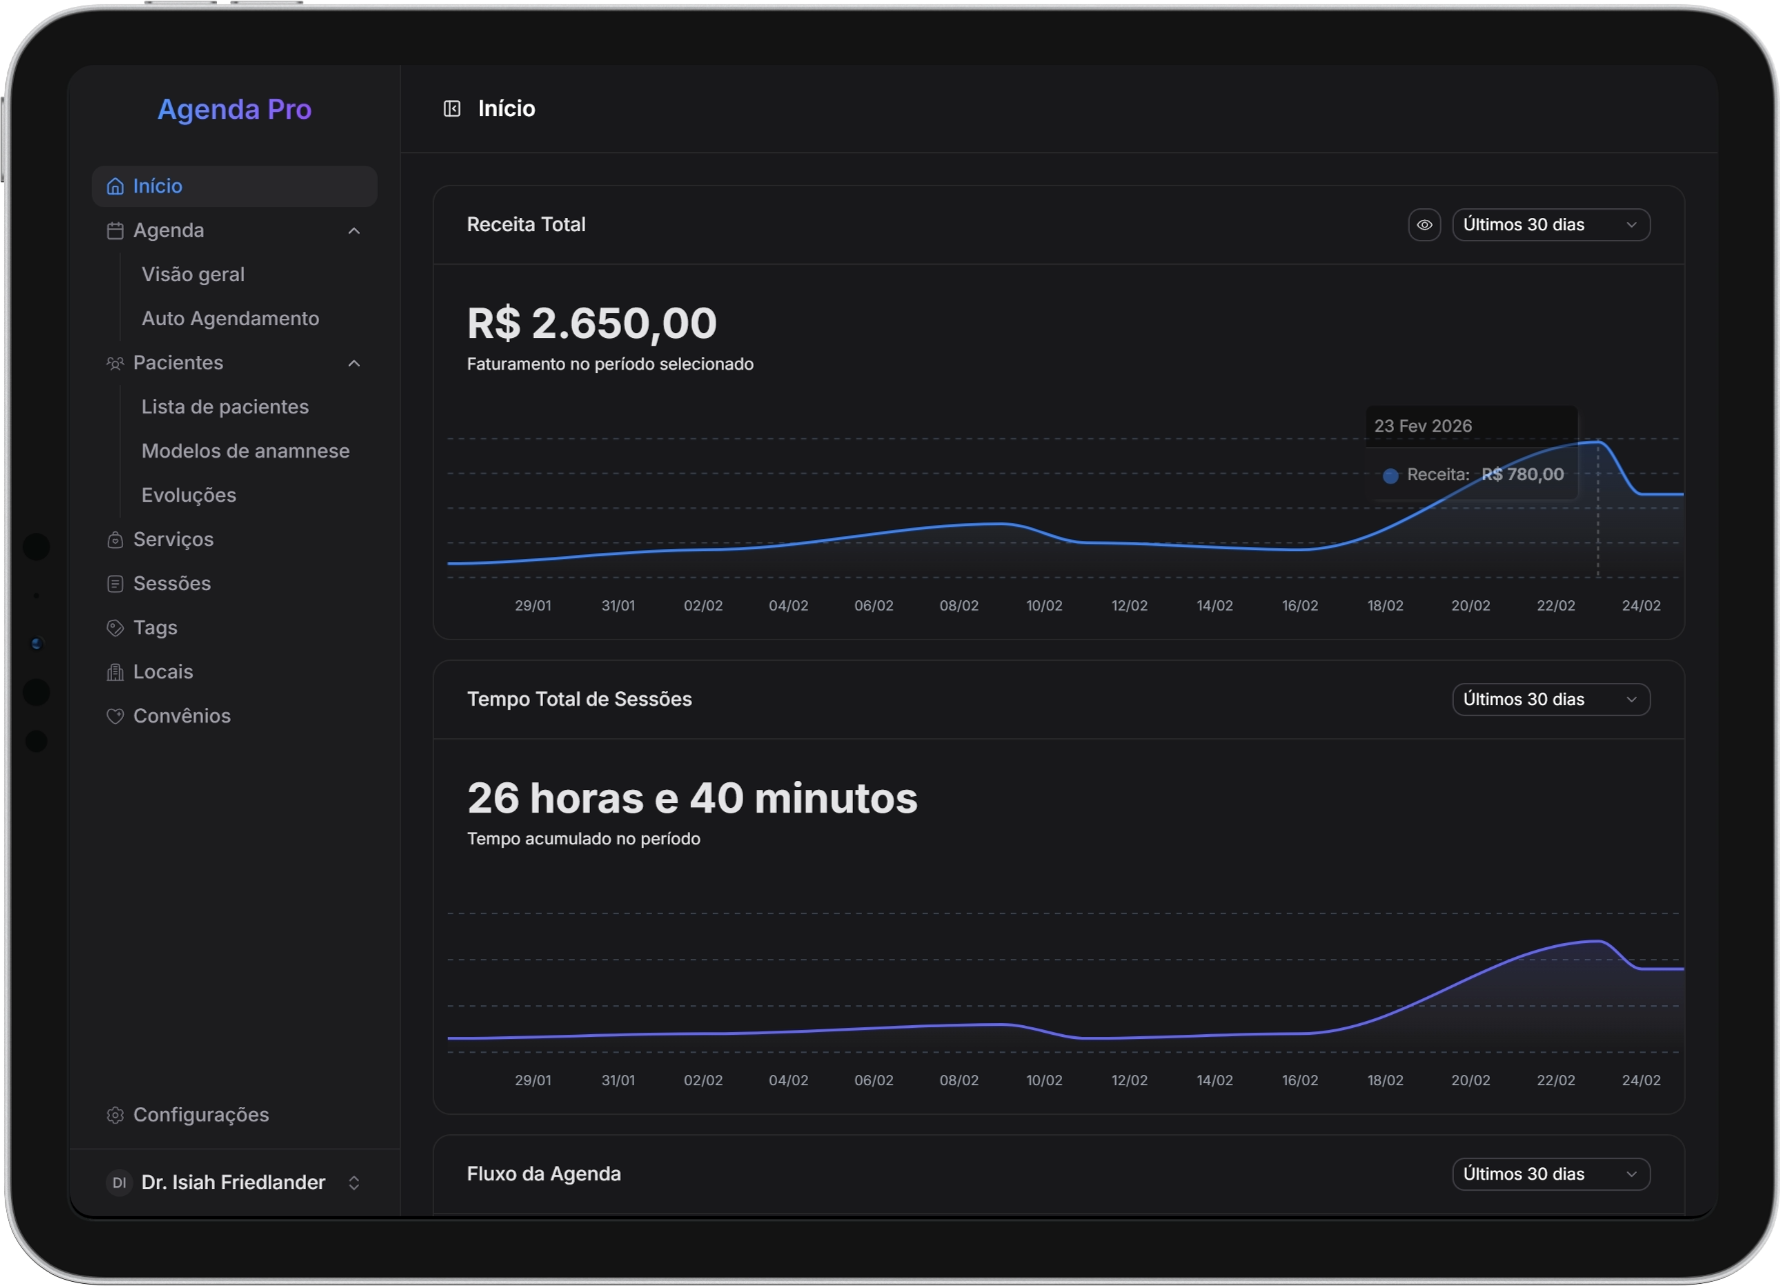Click the Configurações gear icon
Screen dimensions: 1780x1286
point(115,1115)
